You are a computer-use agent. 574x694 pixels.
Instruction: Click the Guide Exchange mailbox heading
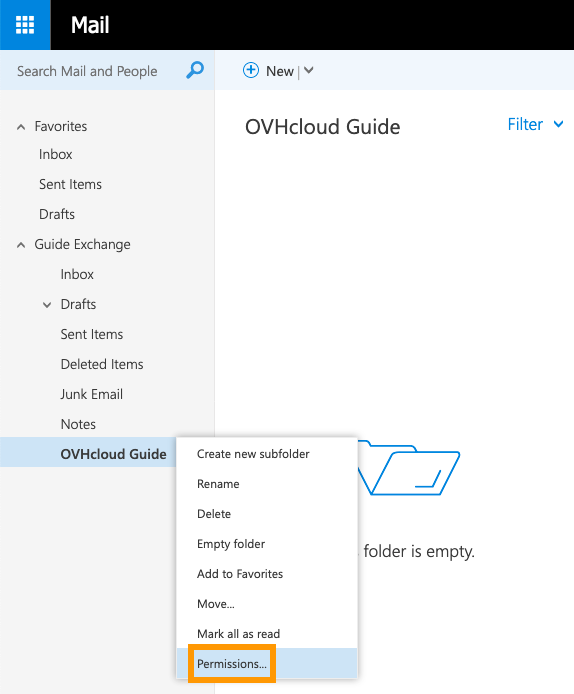coord(82,244)
